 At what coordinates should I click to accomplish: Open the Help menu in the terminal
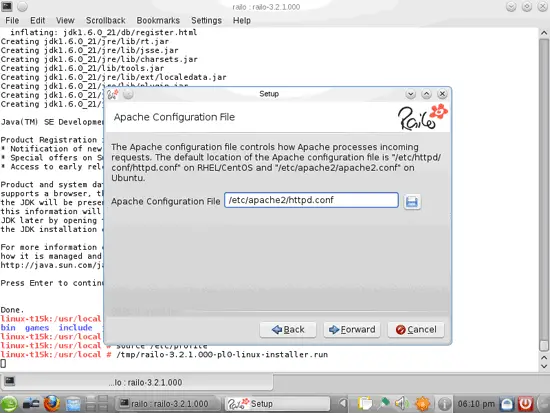click(x=242, y=21)
